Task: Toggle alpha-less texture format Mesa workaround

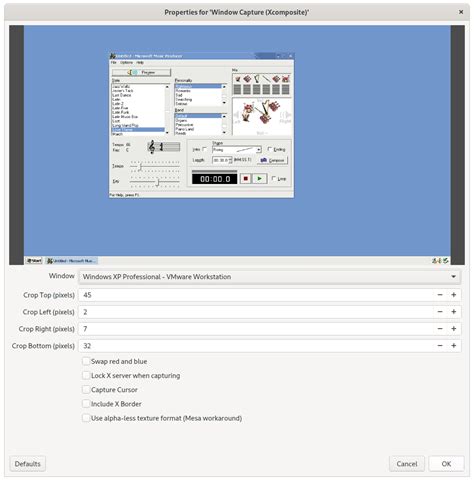Action: 86,418
